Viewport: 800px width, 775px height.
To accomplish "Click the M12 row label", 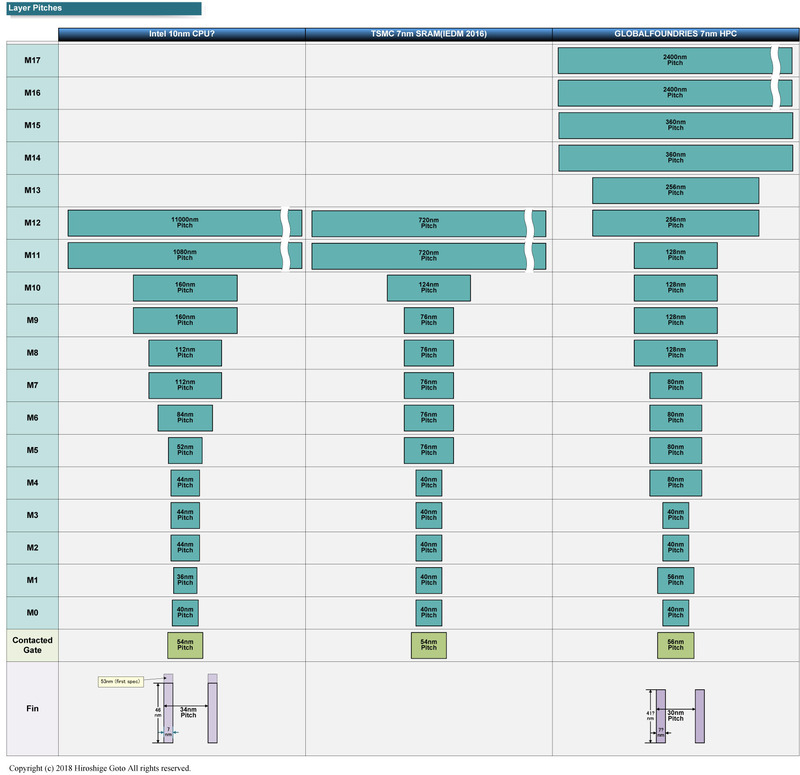I will (32, 223).
